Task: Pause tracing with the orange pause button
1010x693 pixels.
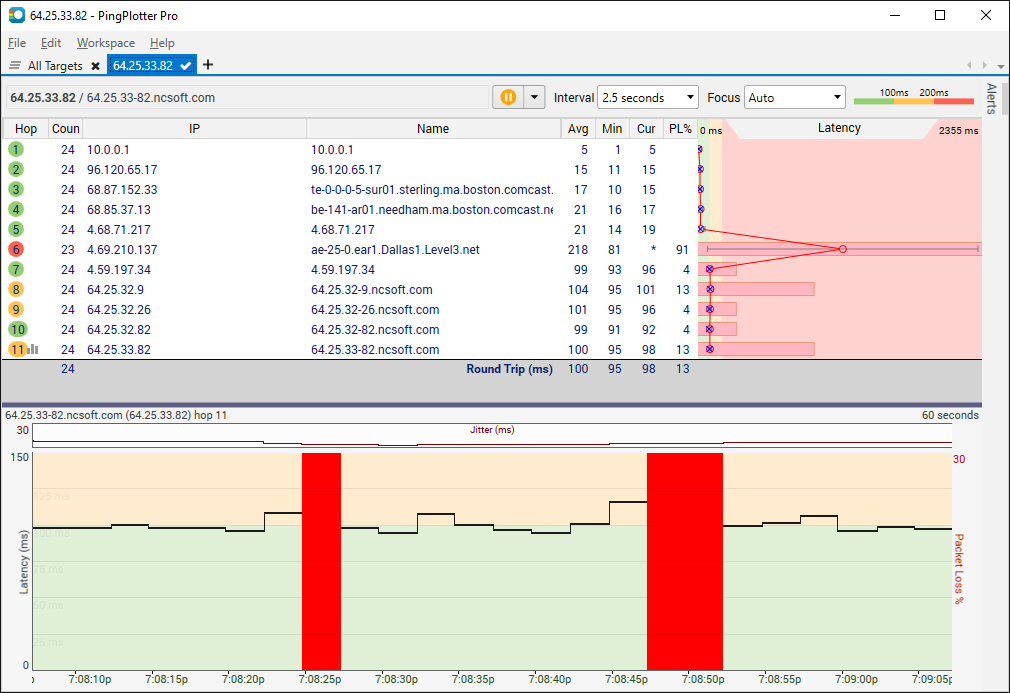Action: pos(508,97)
